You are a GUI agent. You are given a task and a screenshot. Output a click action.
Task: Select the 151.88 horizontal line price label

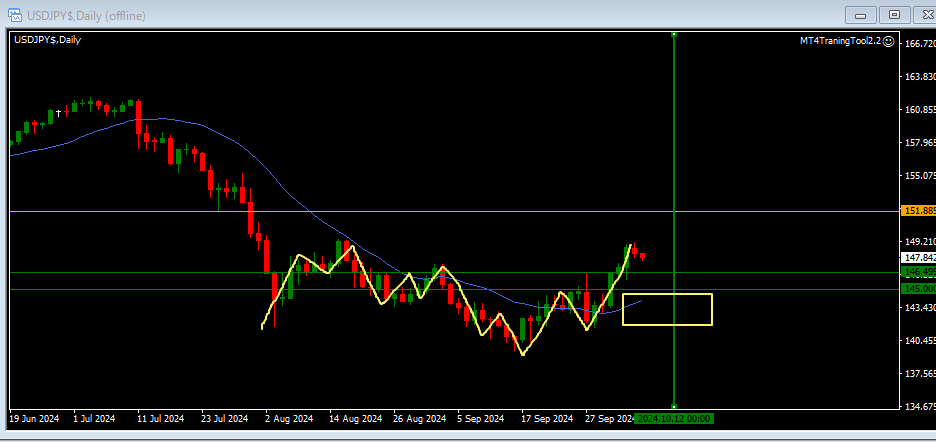(x=918, y=211)
